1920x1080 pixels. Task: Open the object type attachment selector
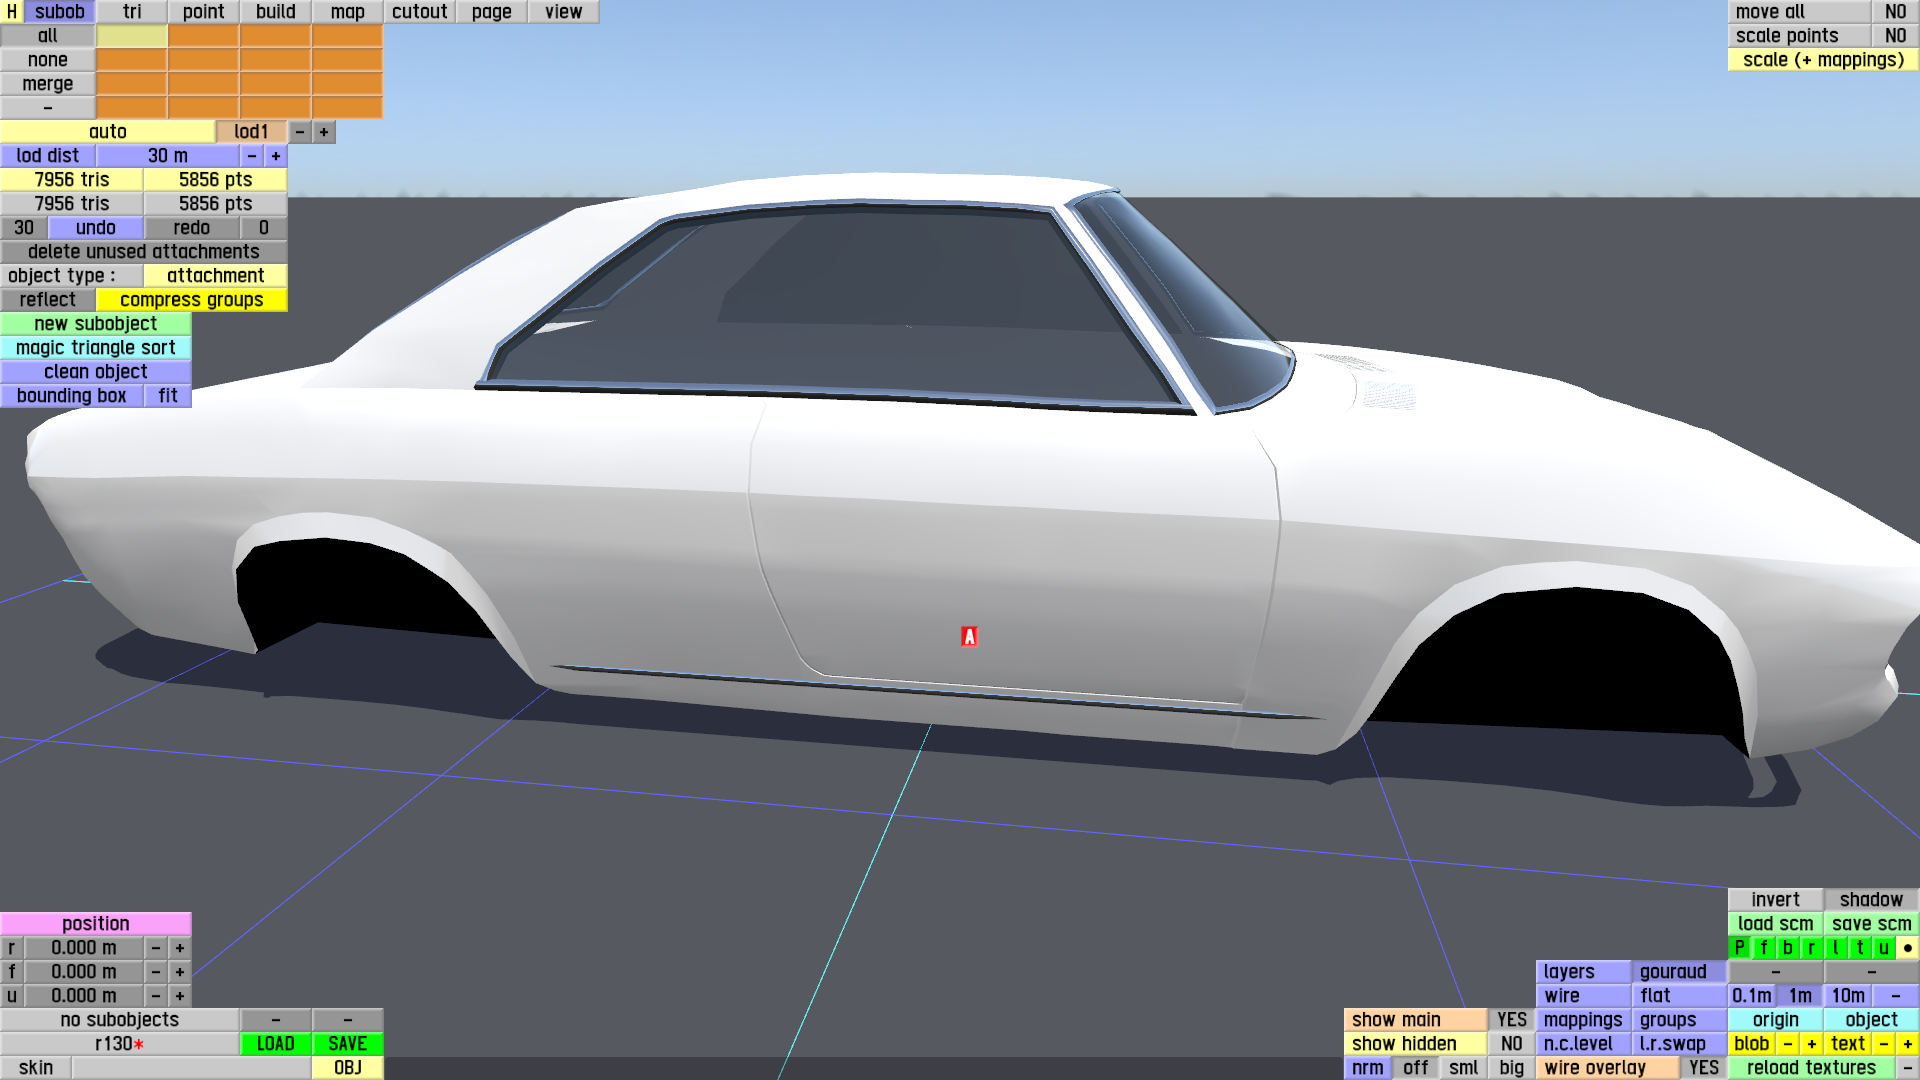click(215, 276)
